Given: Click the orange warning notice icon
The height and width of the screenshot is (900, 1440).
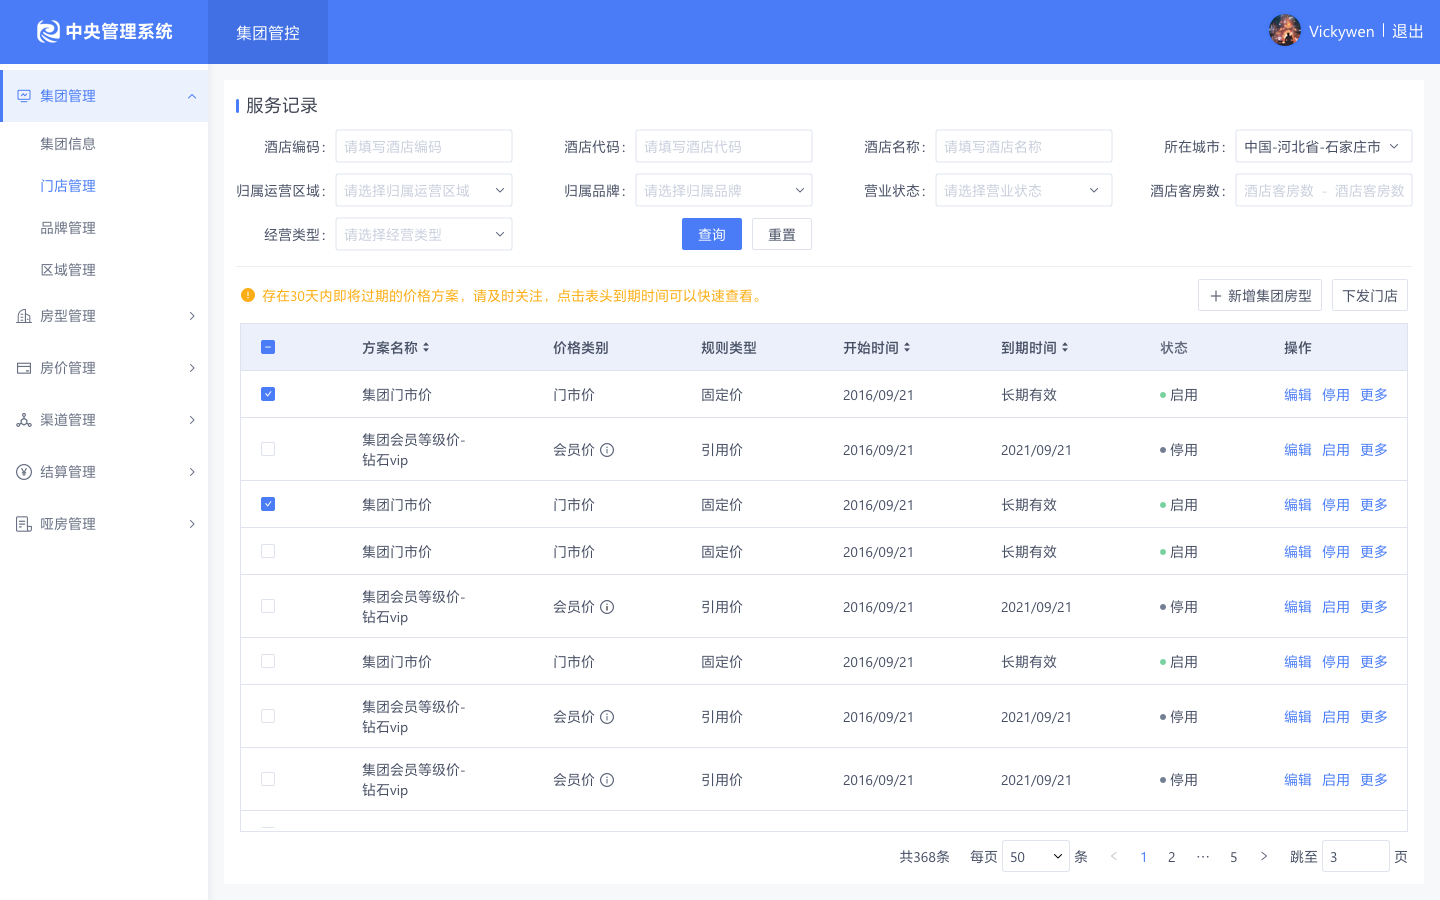Looking at the screenshot, I should pos(248,295).
